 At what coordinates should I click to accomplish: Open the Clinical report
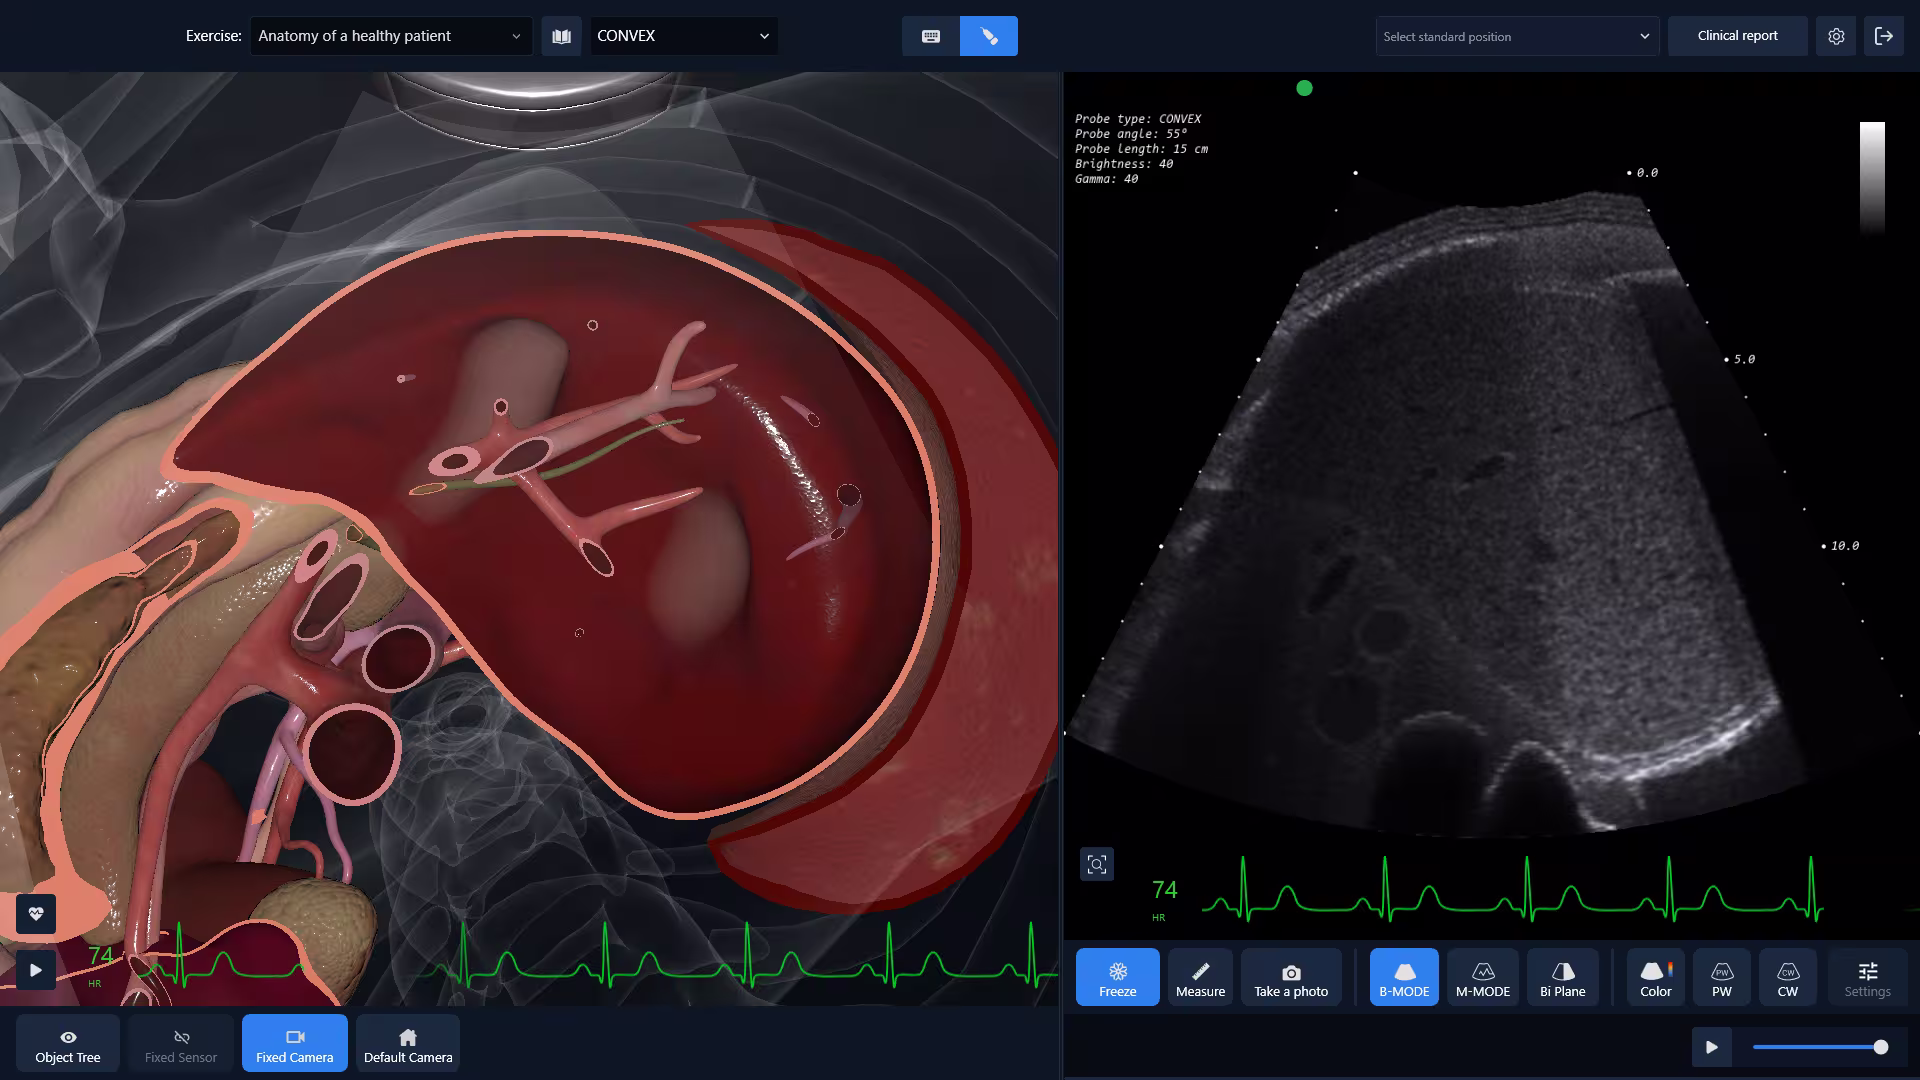(x=1737, y=36)
